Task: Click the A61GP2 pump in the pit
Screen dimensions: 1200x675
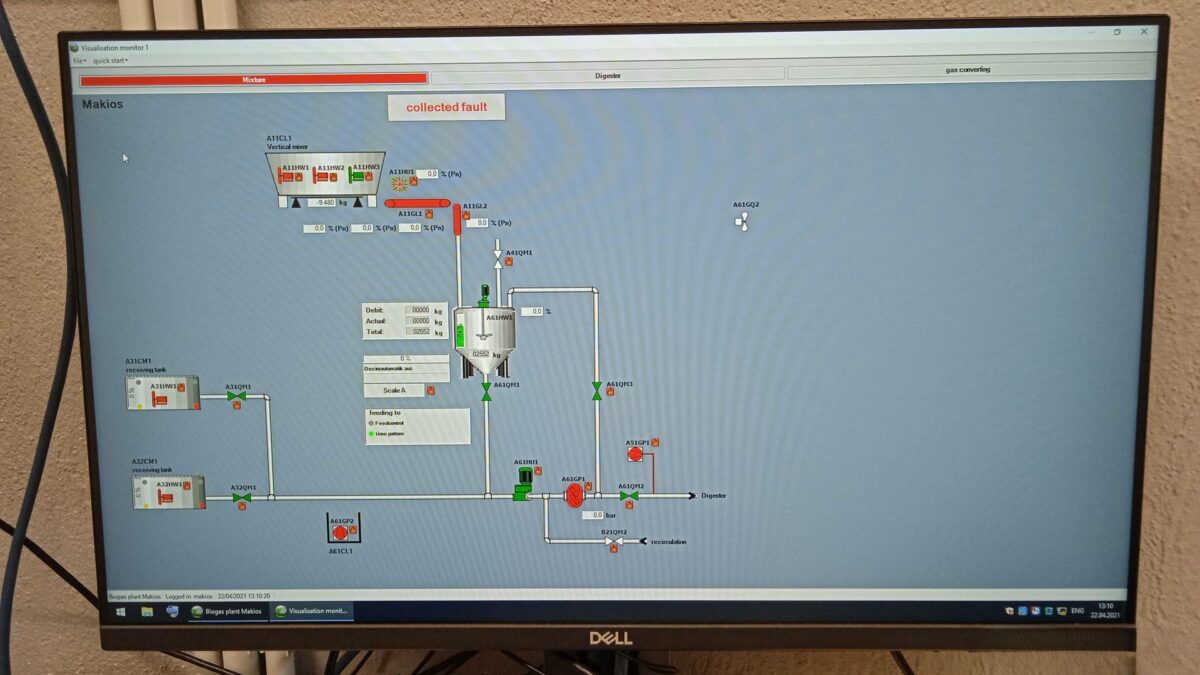Action: pos(340,532)
